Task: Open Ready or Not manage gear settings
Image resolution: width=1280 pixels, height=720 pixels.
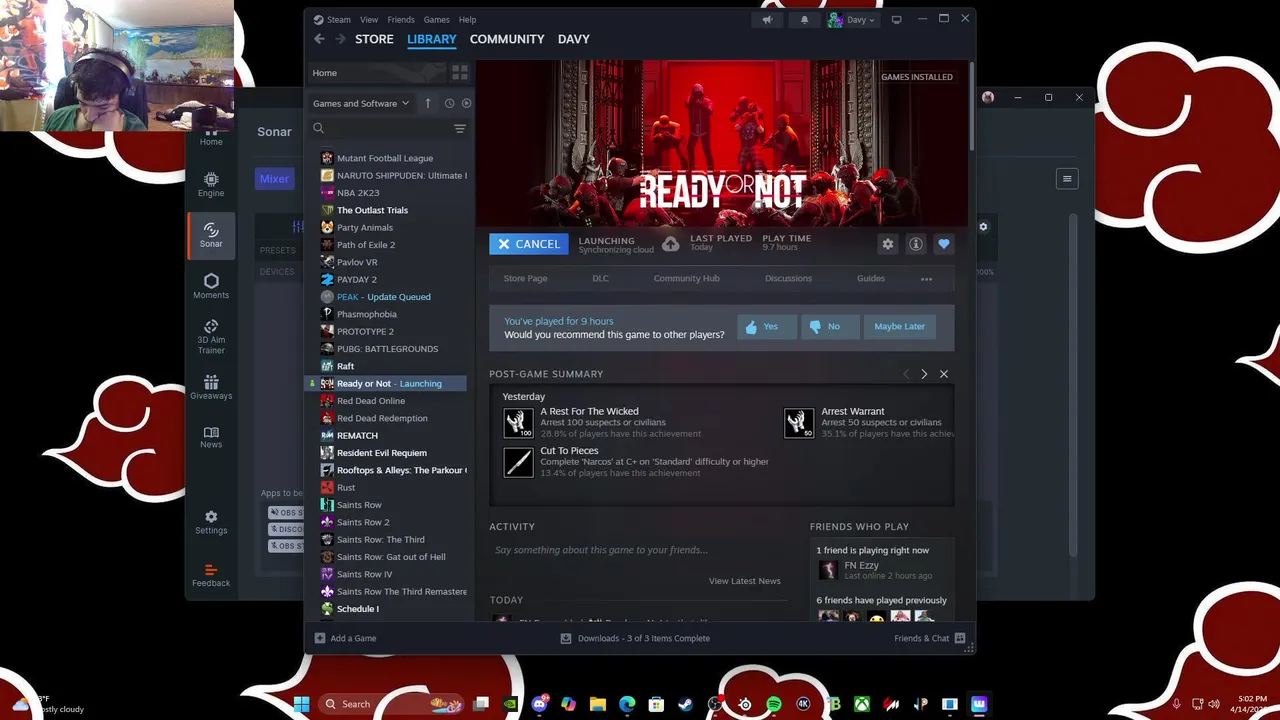Action: click(887, 244)
